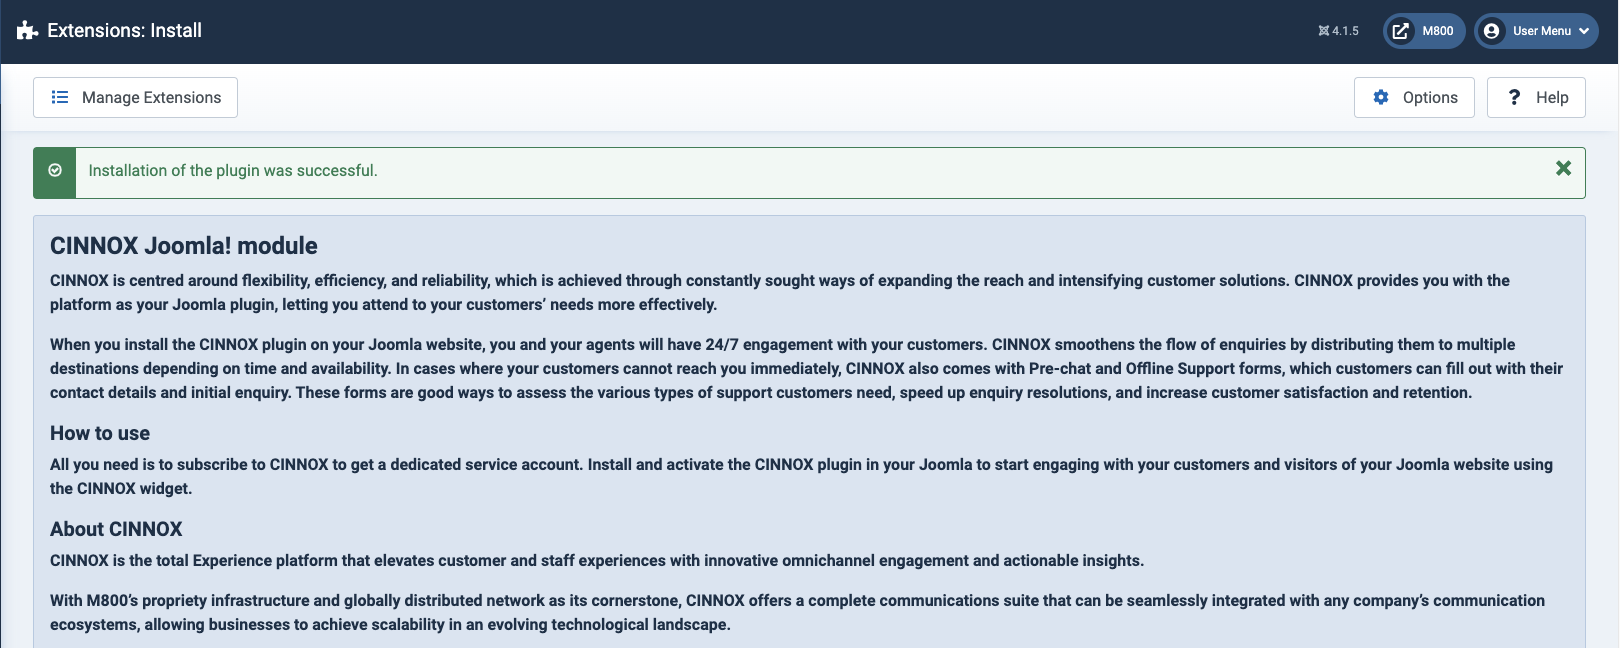Click the "Extensions: Install" page title
1620x648 pixels.
pyautogui.click(x=124, y=31)
